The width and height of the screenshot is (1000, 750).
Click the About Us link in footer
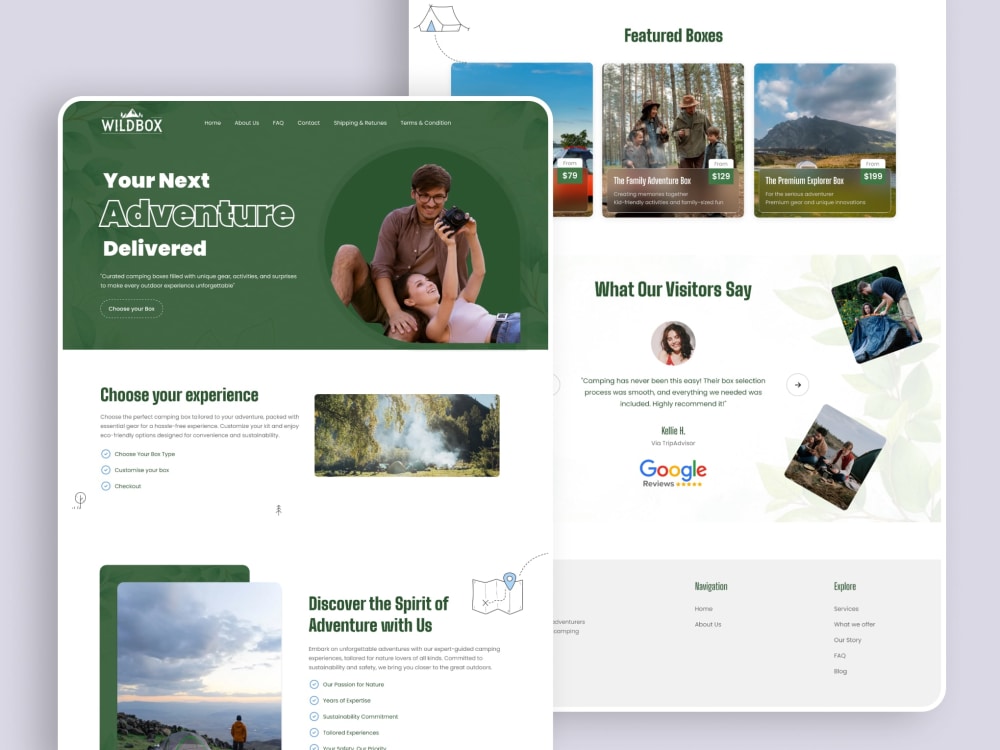pos(708,624)
